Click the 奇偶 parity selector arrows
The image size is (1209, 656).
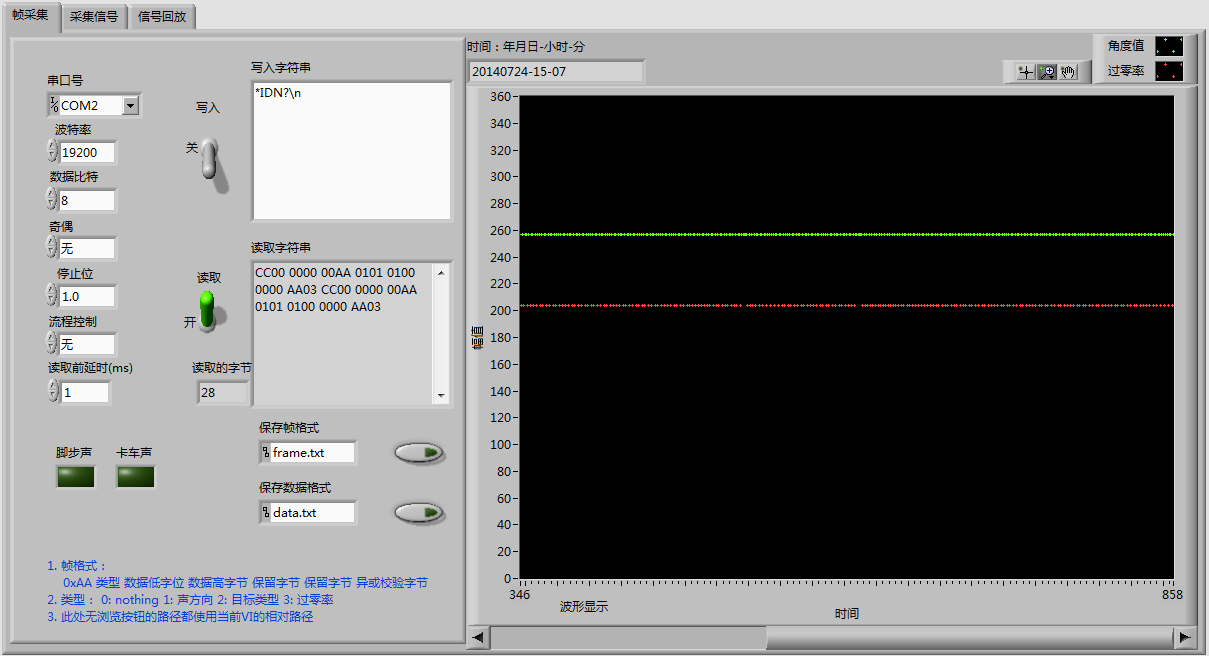[52, 248]
